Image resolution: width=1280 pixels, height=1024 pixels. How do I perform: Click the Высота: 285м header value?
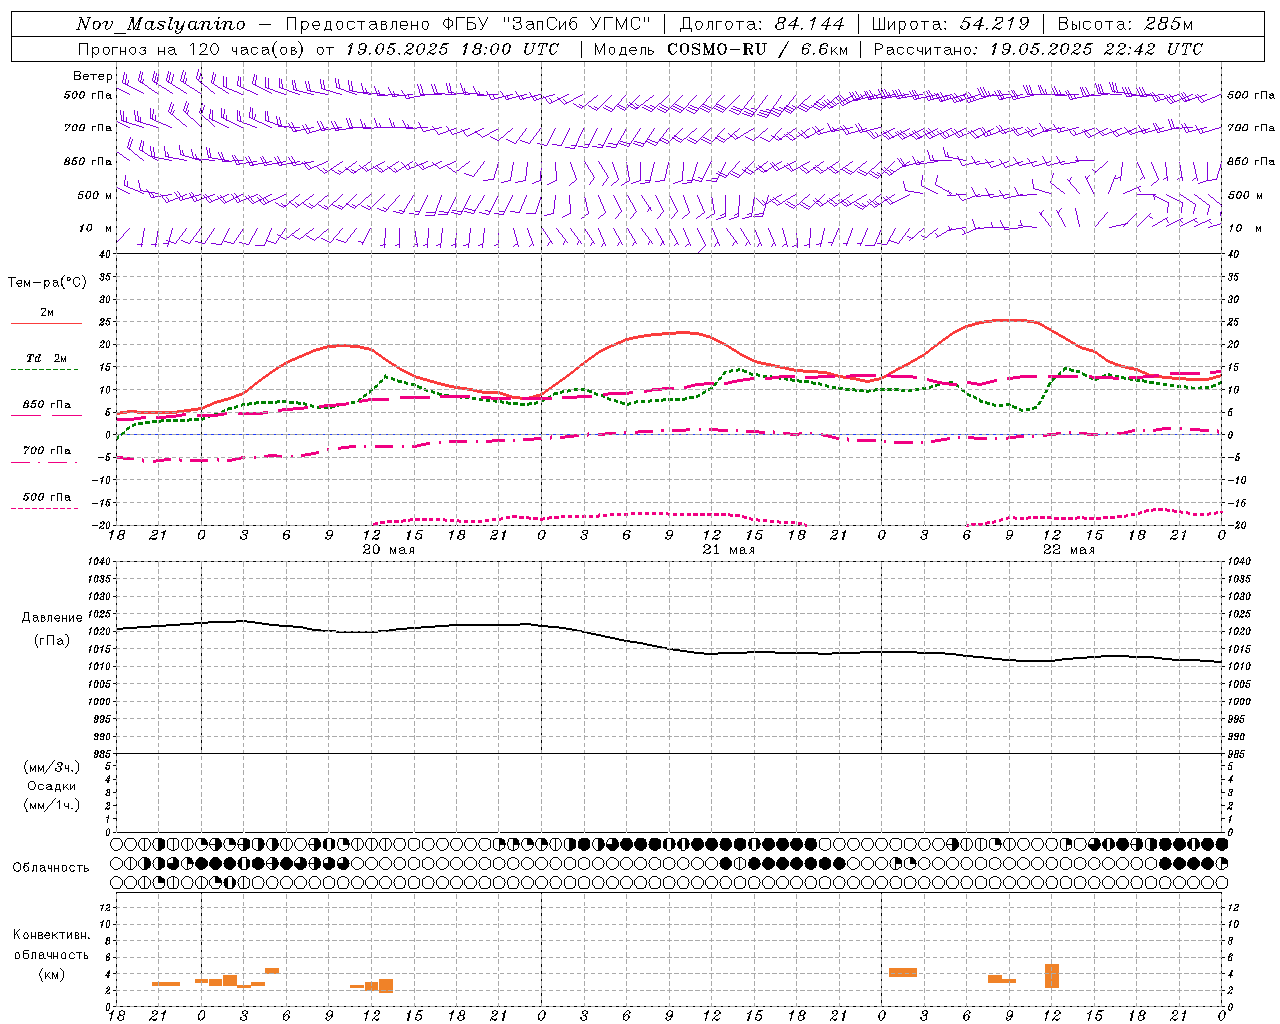[1125, 24]
